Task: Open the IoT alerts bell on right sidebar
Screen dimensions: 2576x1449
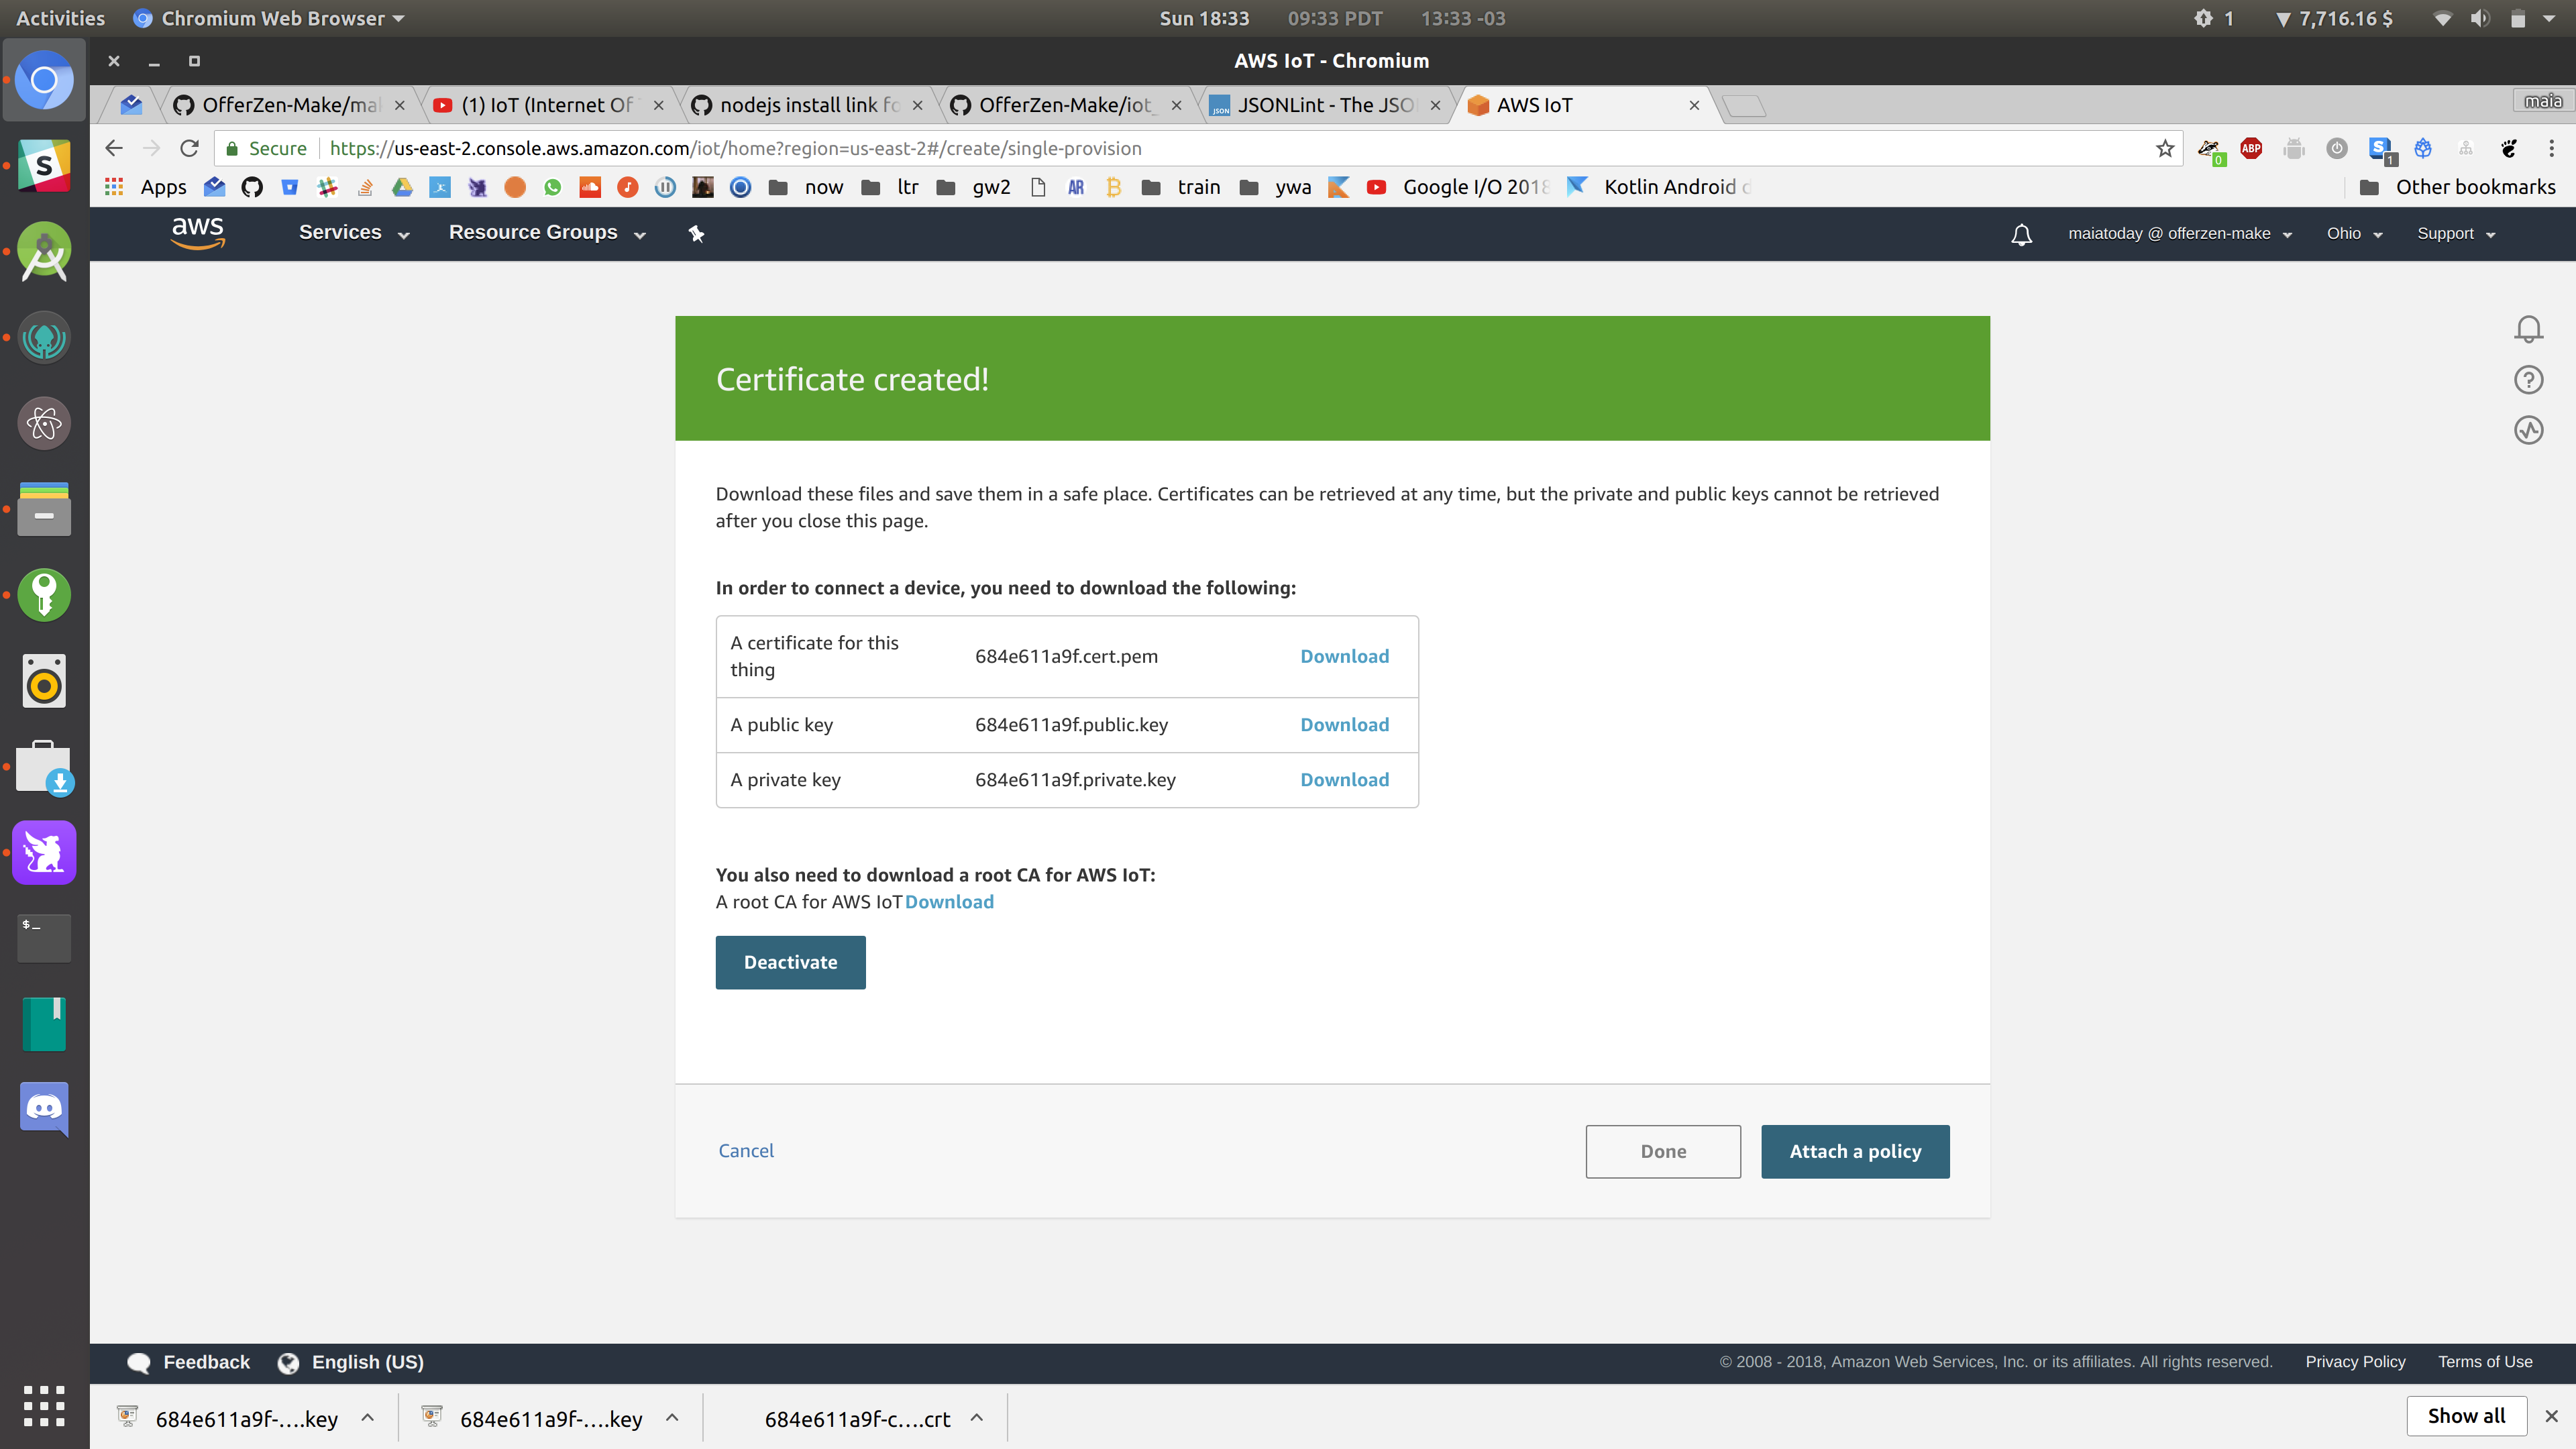Action: (x=2528, y=329)
